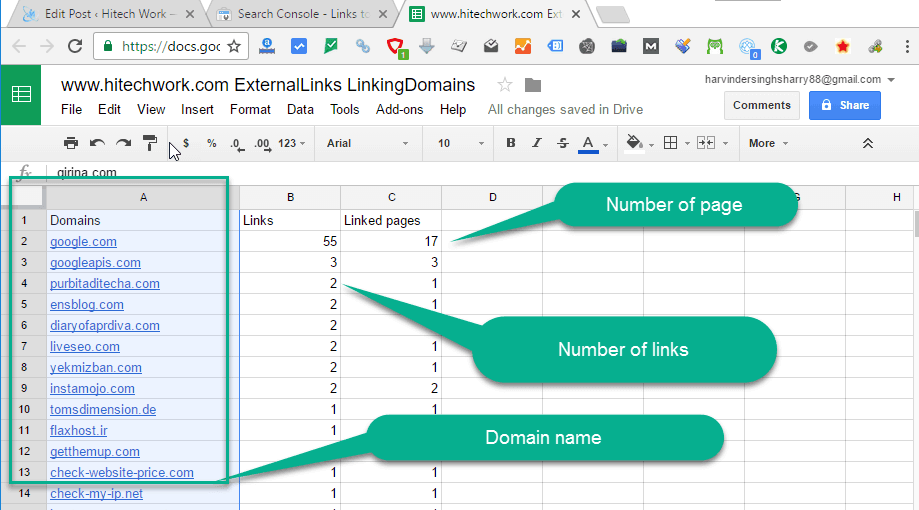Expand the More toolbar options
919x510 pixels.
[x=768, y=143]
